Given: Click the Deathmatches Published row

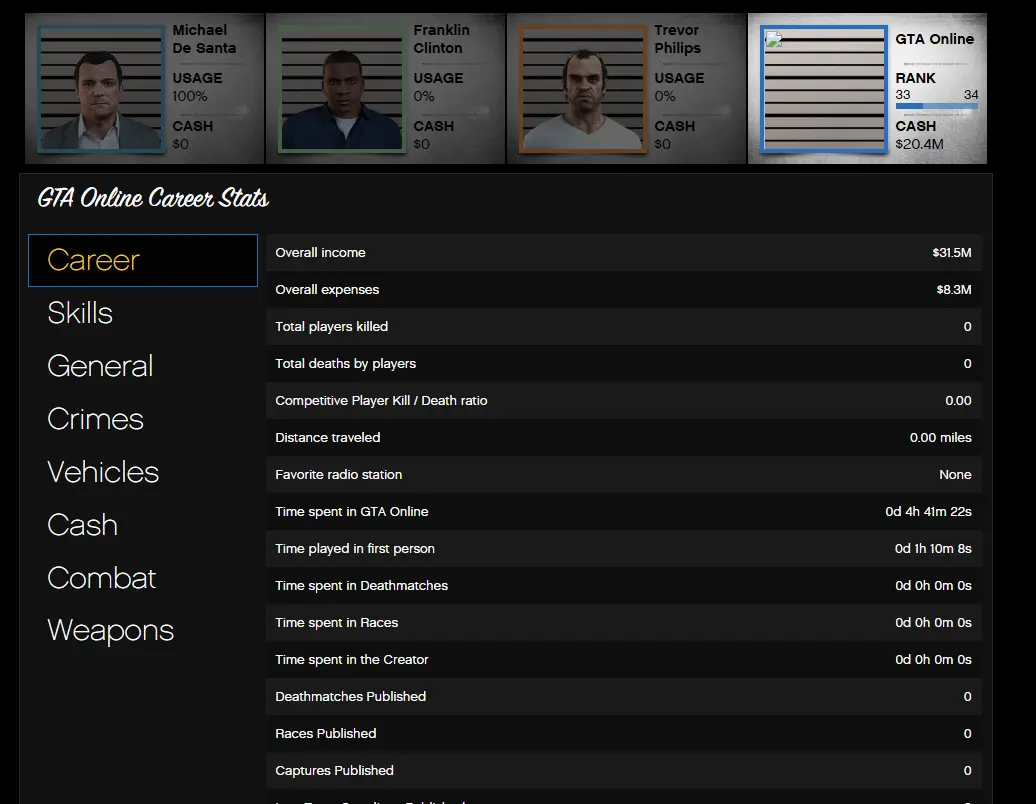Looking at the screenshot, I should point(624,696).
